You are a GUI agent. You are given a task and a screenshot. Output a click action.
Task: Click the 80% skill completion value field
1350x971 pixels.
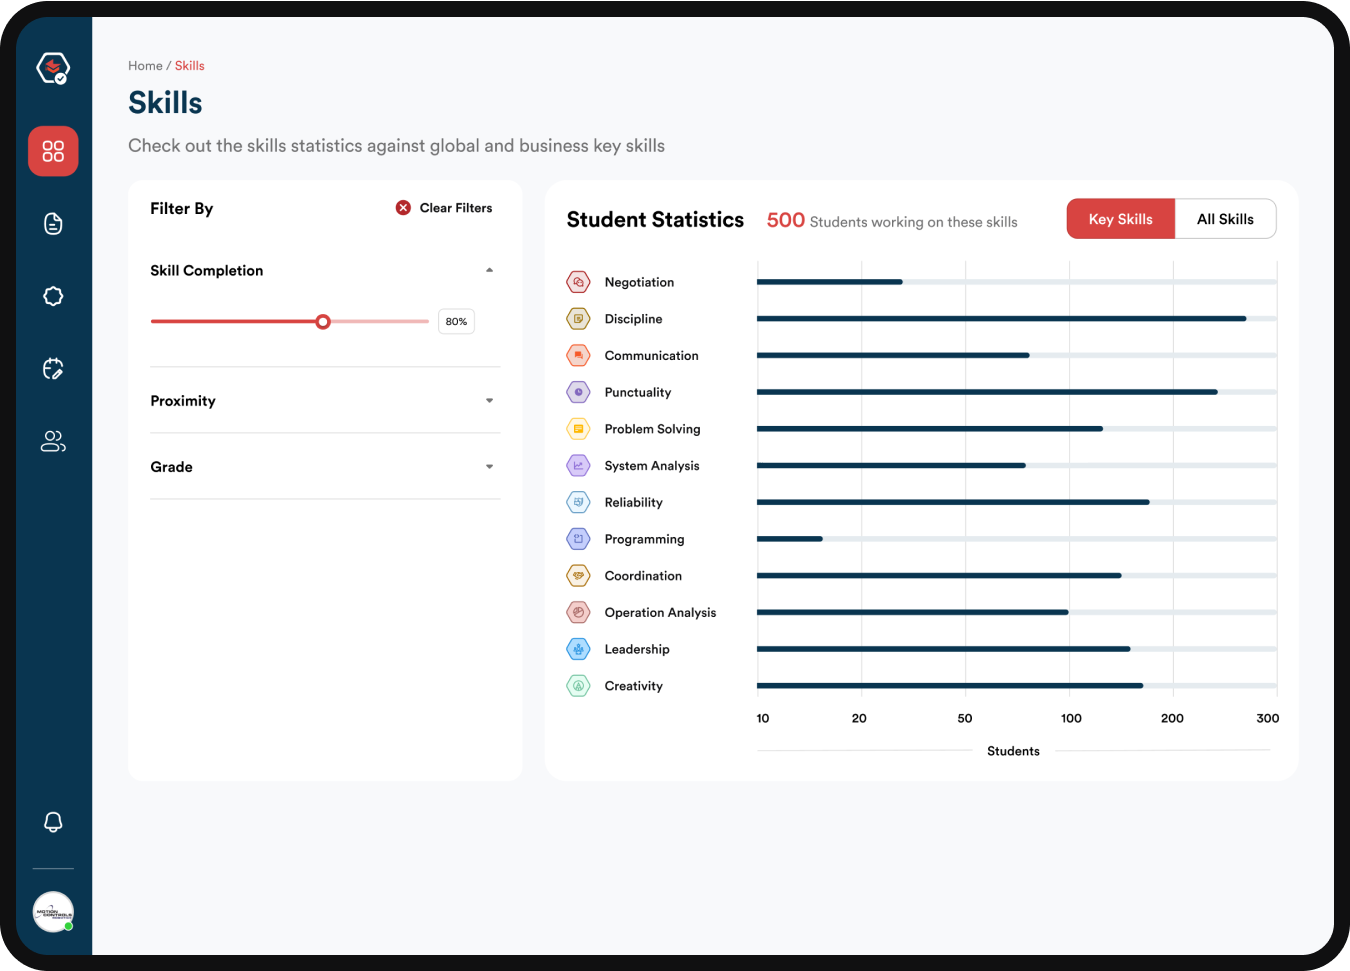click(x=456, y=322)
